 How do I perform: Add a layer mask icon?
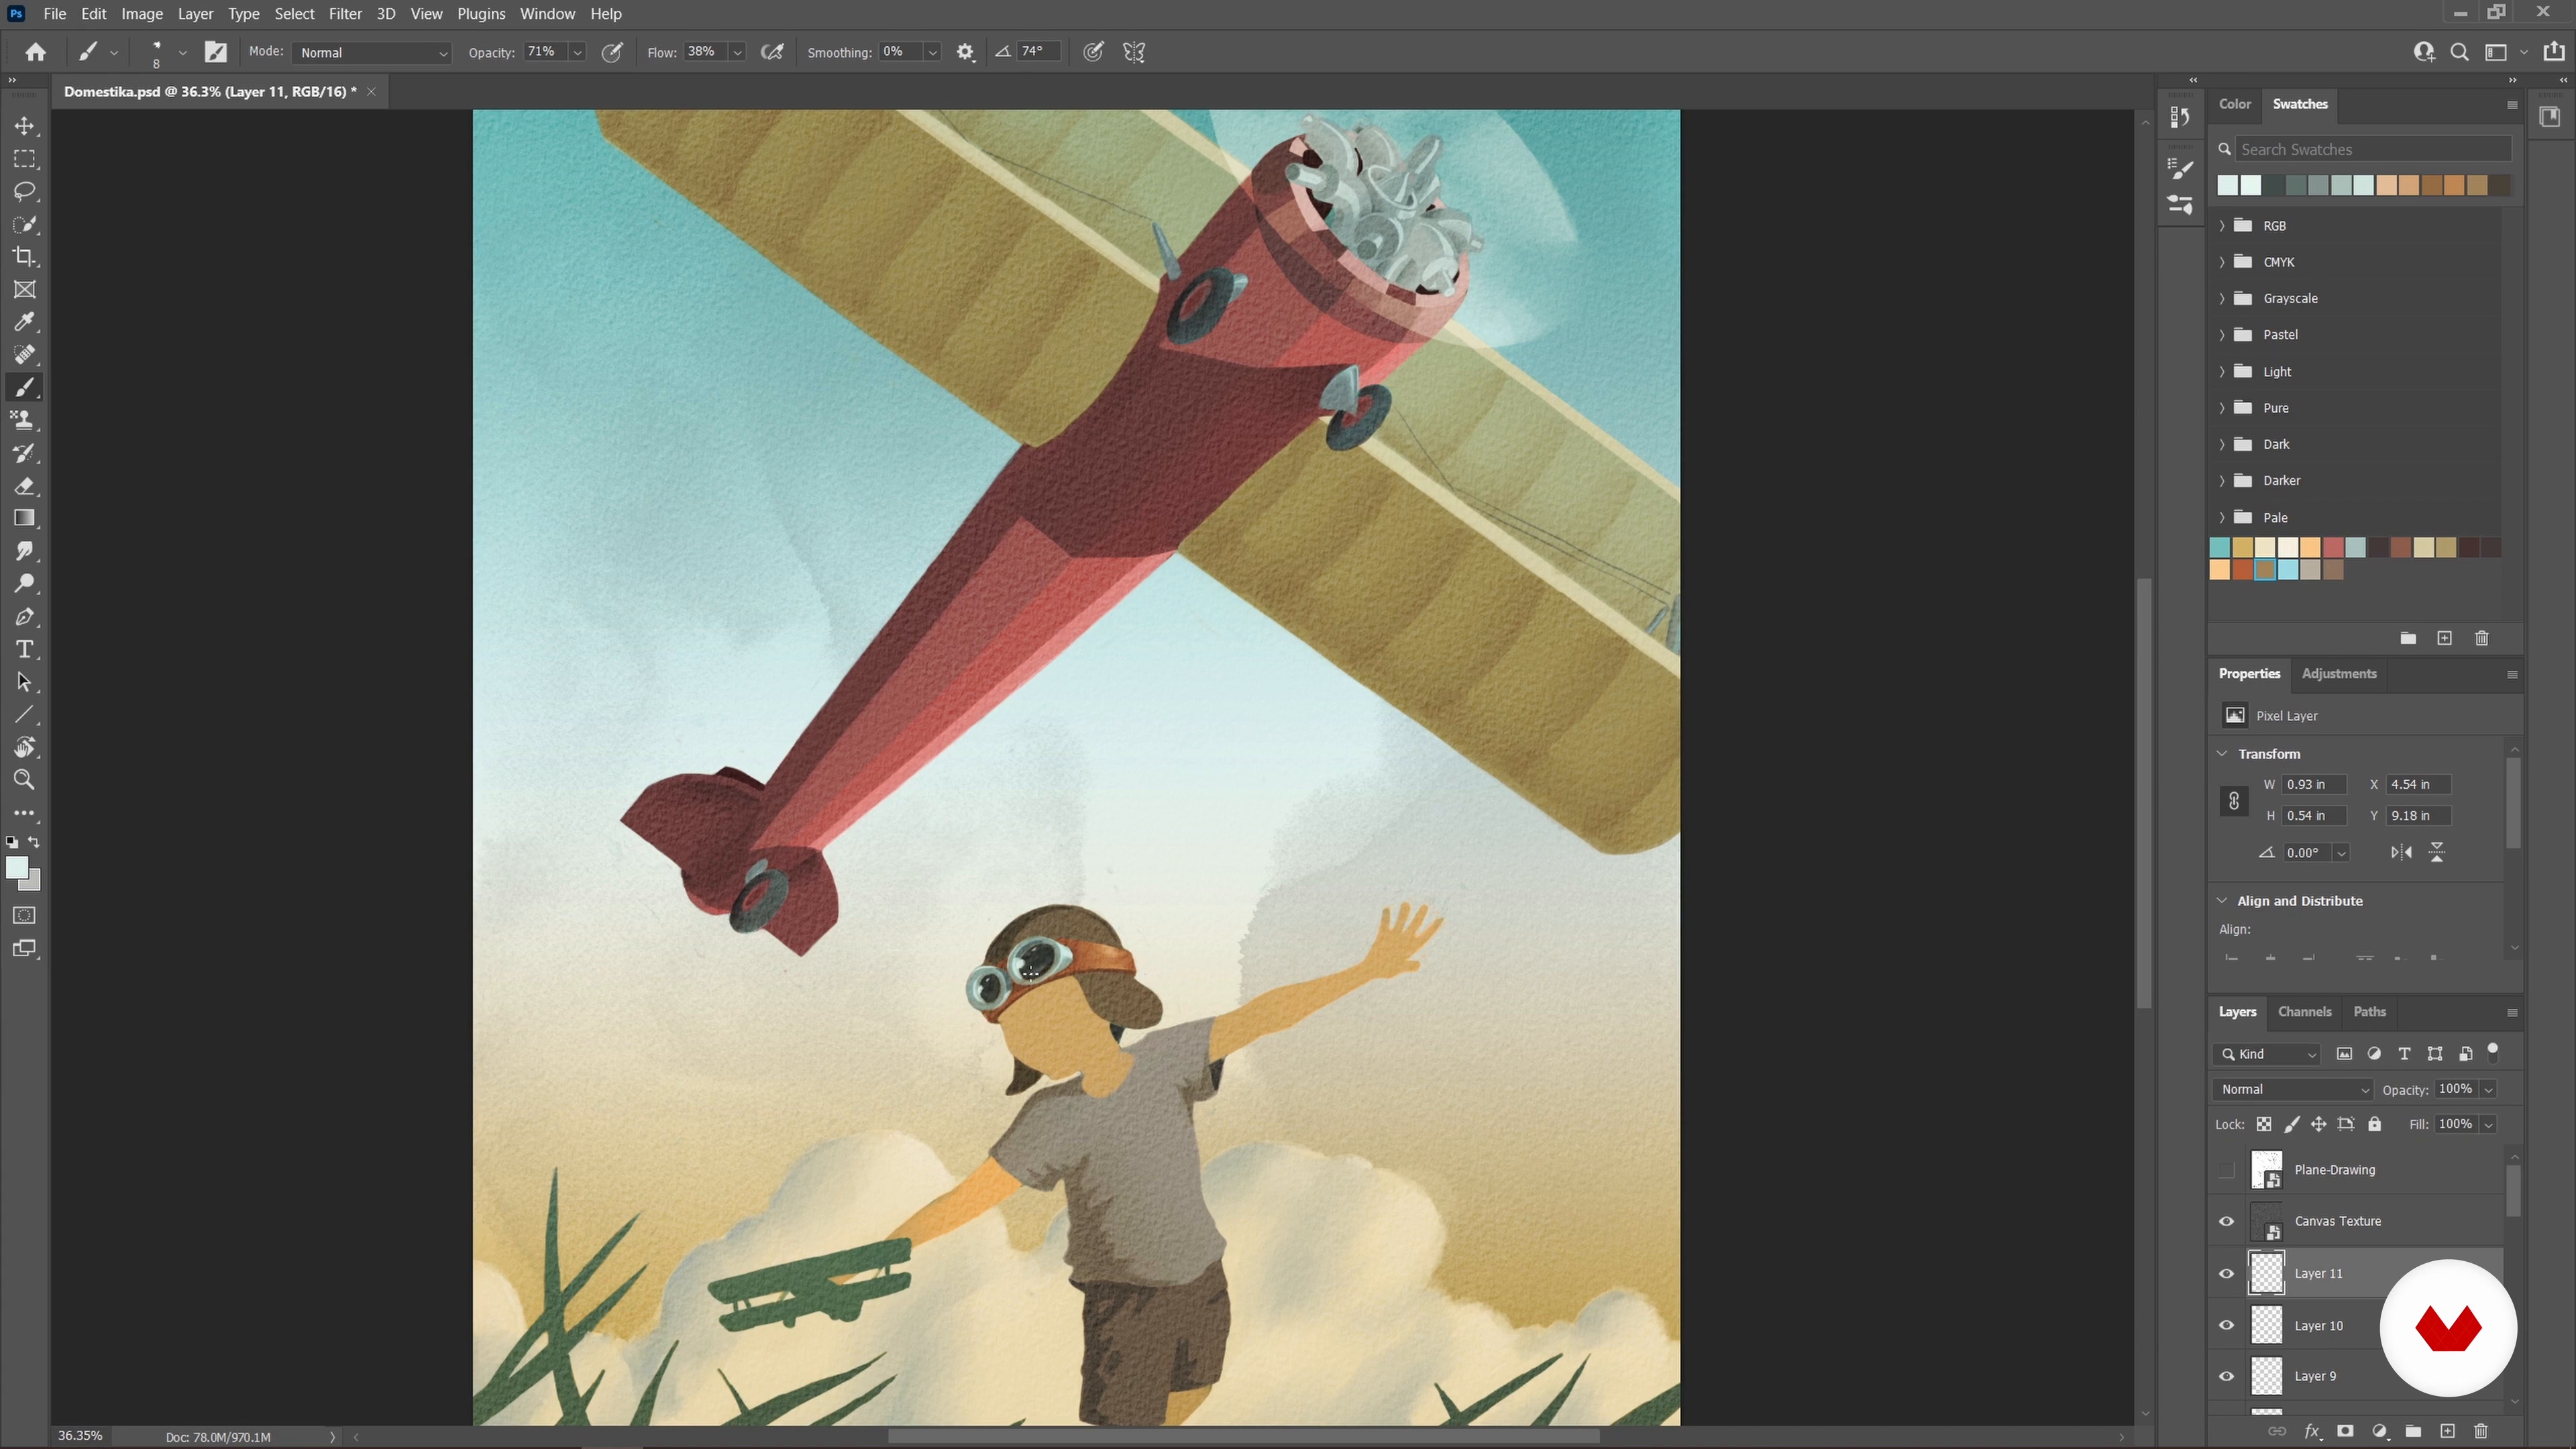pyautogui.click(x=2345, y=1432)
